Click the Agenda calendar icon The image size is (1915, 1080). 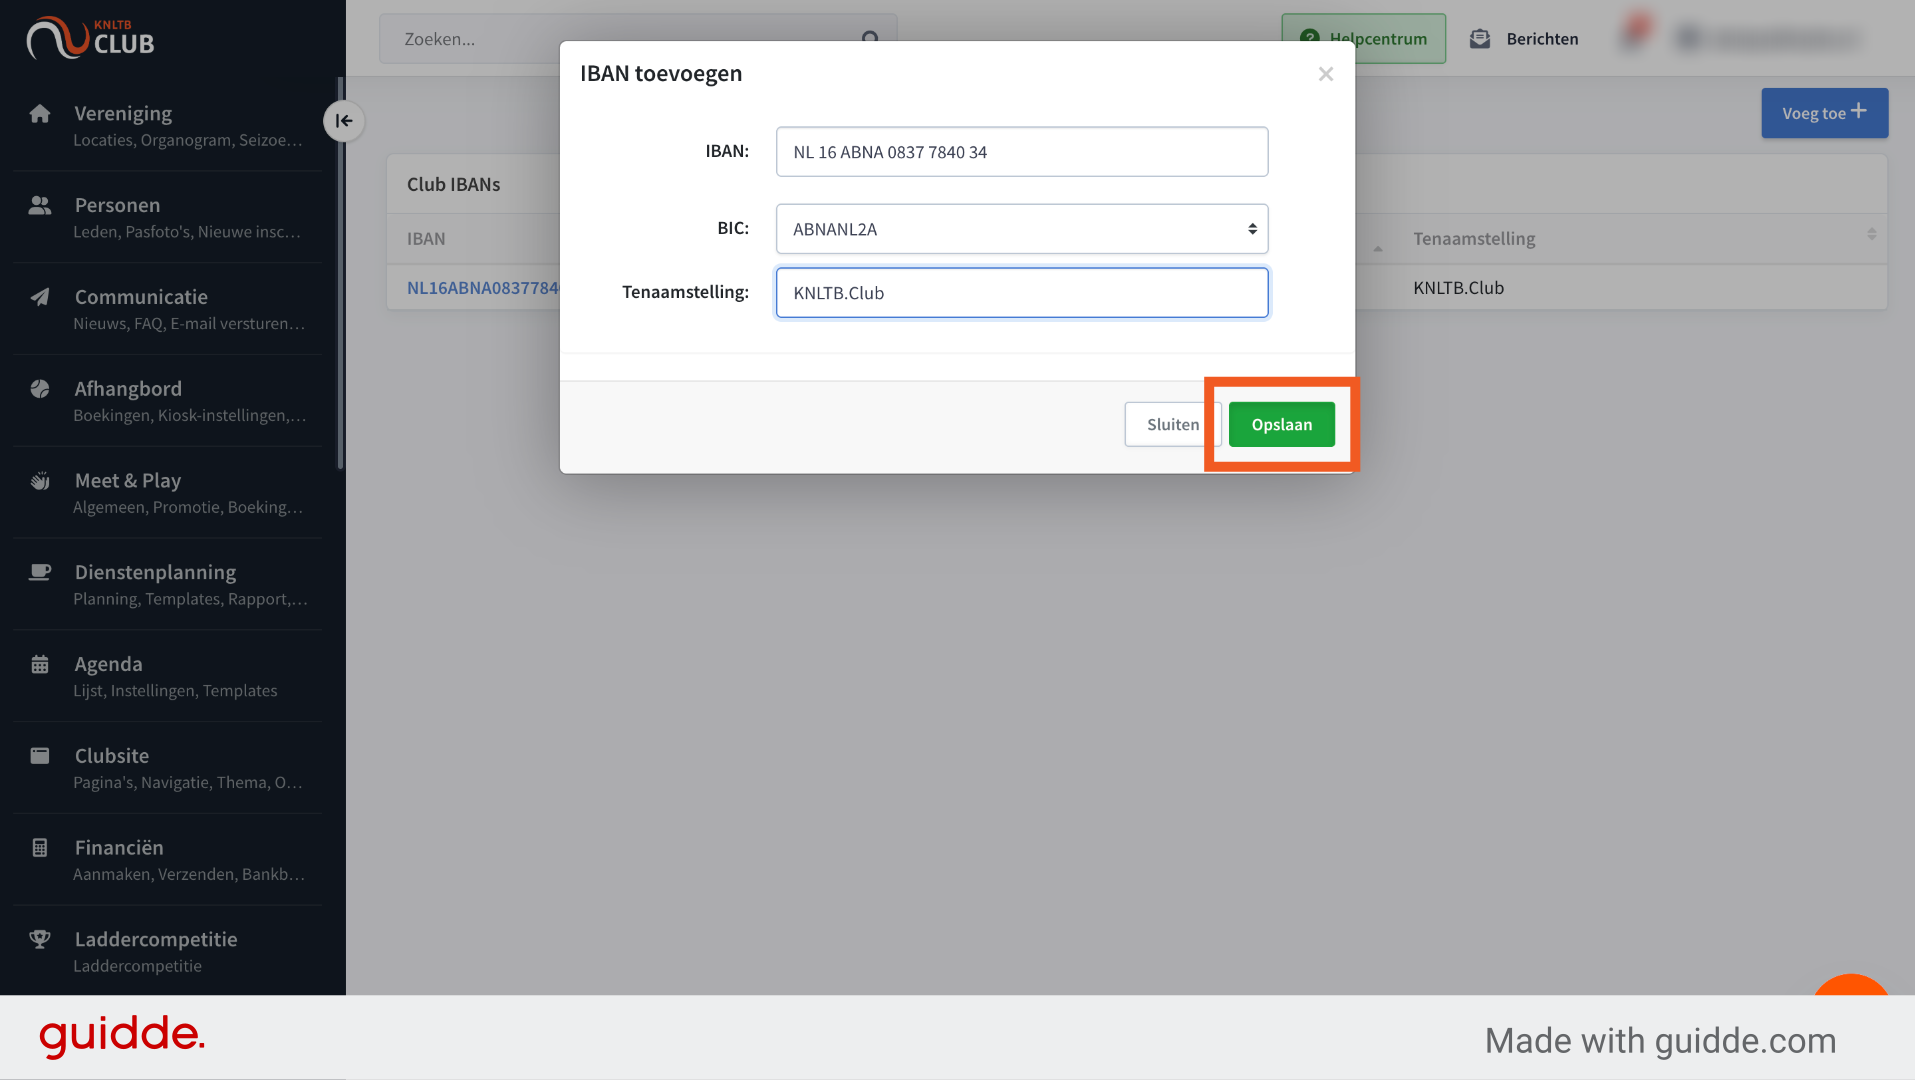tap(40, 664)
